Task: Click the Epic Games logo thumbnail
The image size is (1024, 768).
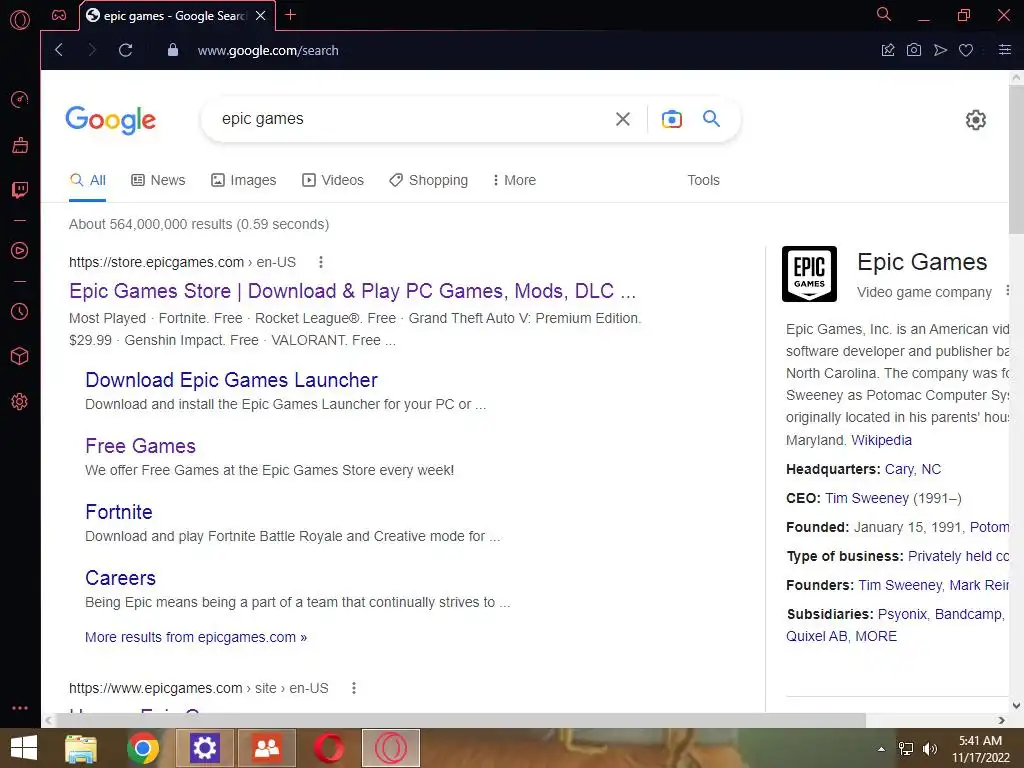Action: [809, 274]
